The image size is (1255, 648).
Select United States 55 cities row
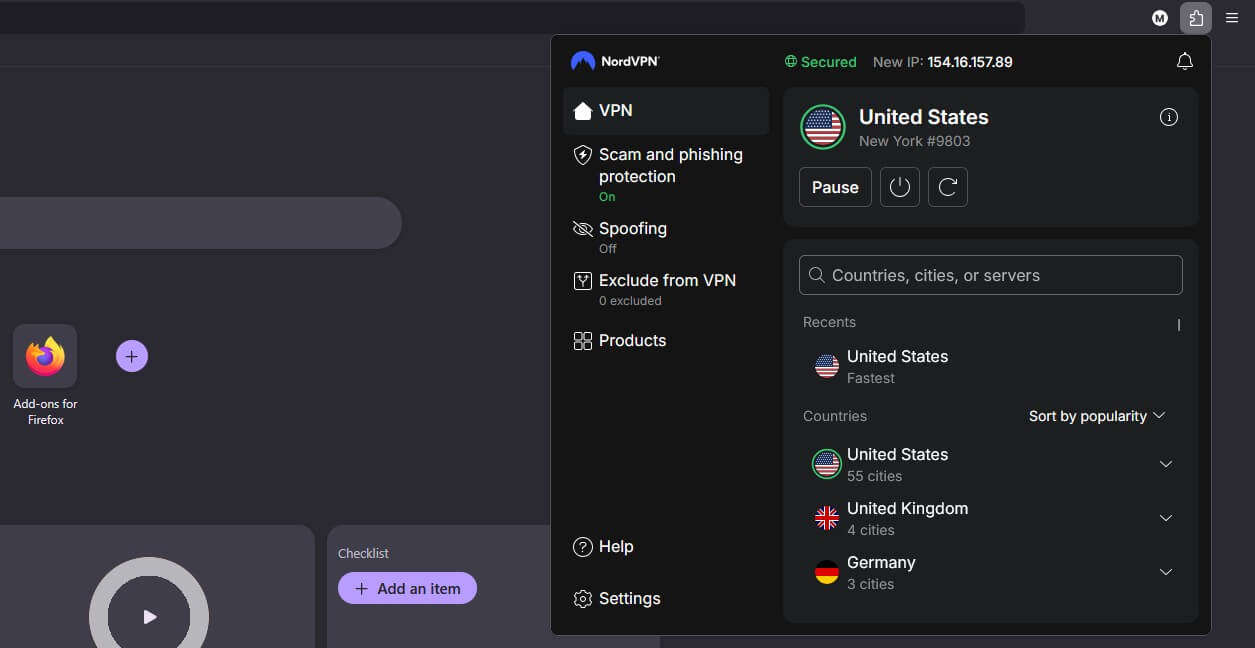coord(990,464)
